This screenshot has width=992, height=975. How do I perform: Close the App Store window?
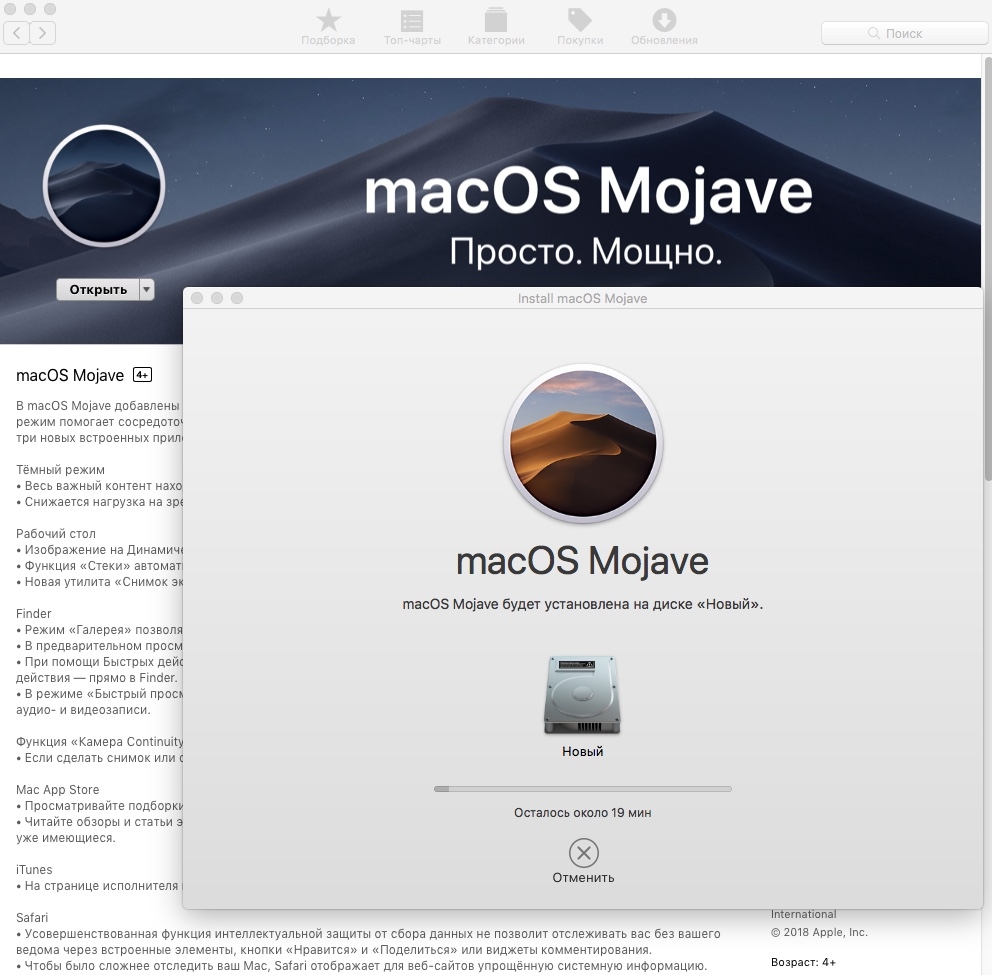coord(9,9)
